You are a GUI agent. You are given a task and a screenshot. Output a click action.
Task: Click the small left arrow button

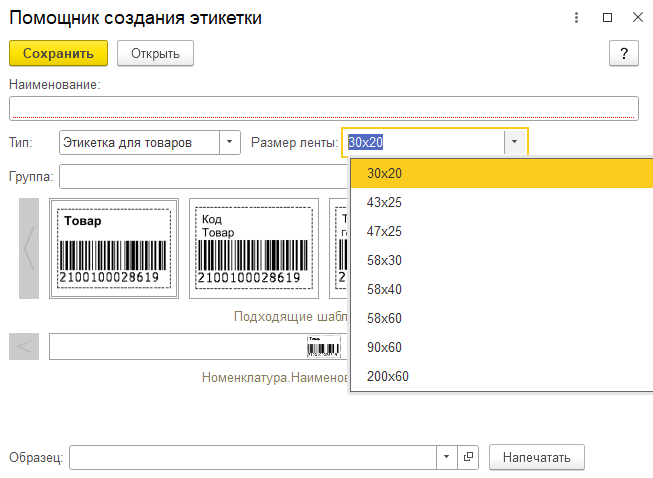24,346
